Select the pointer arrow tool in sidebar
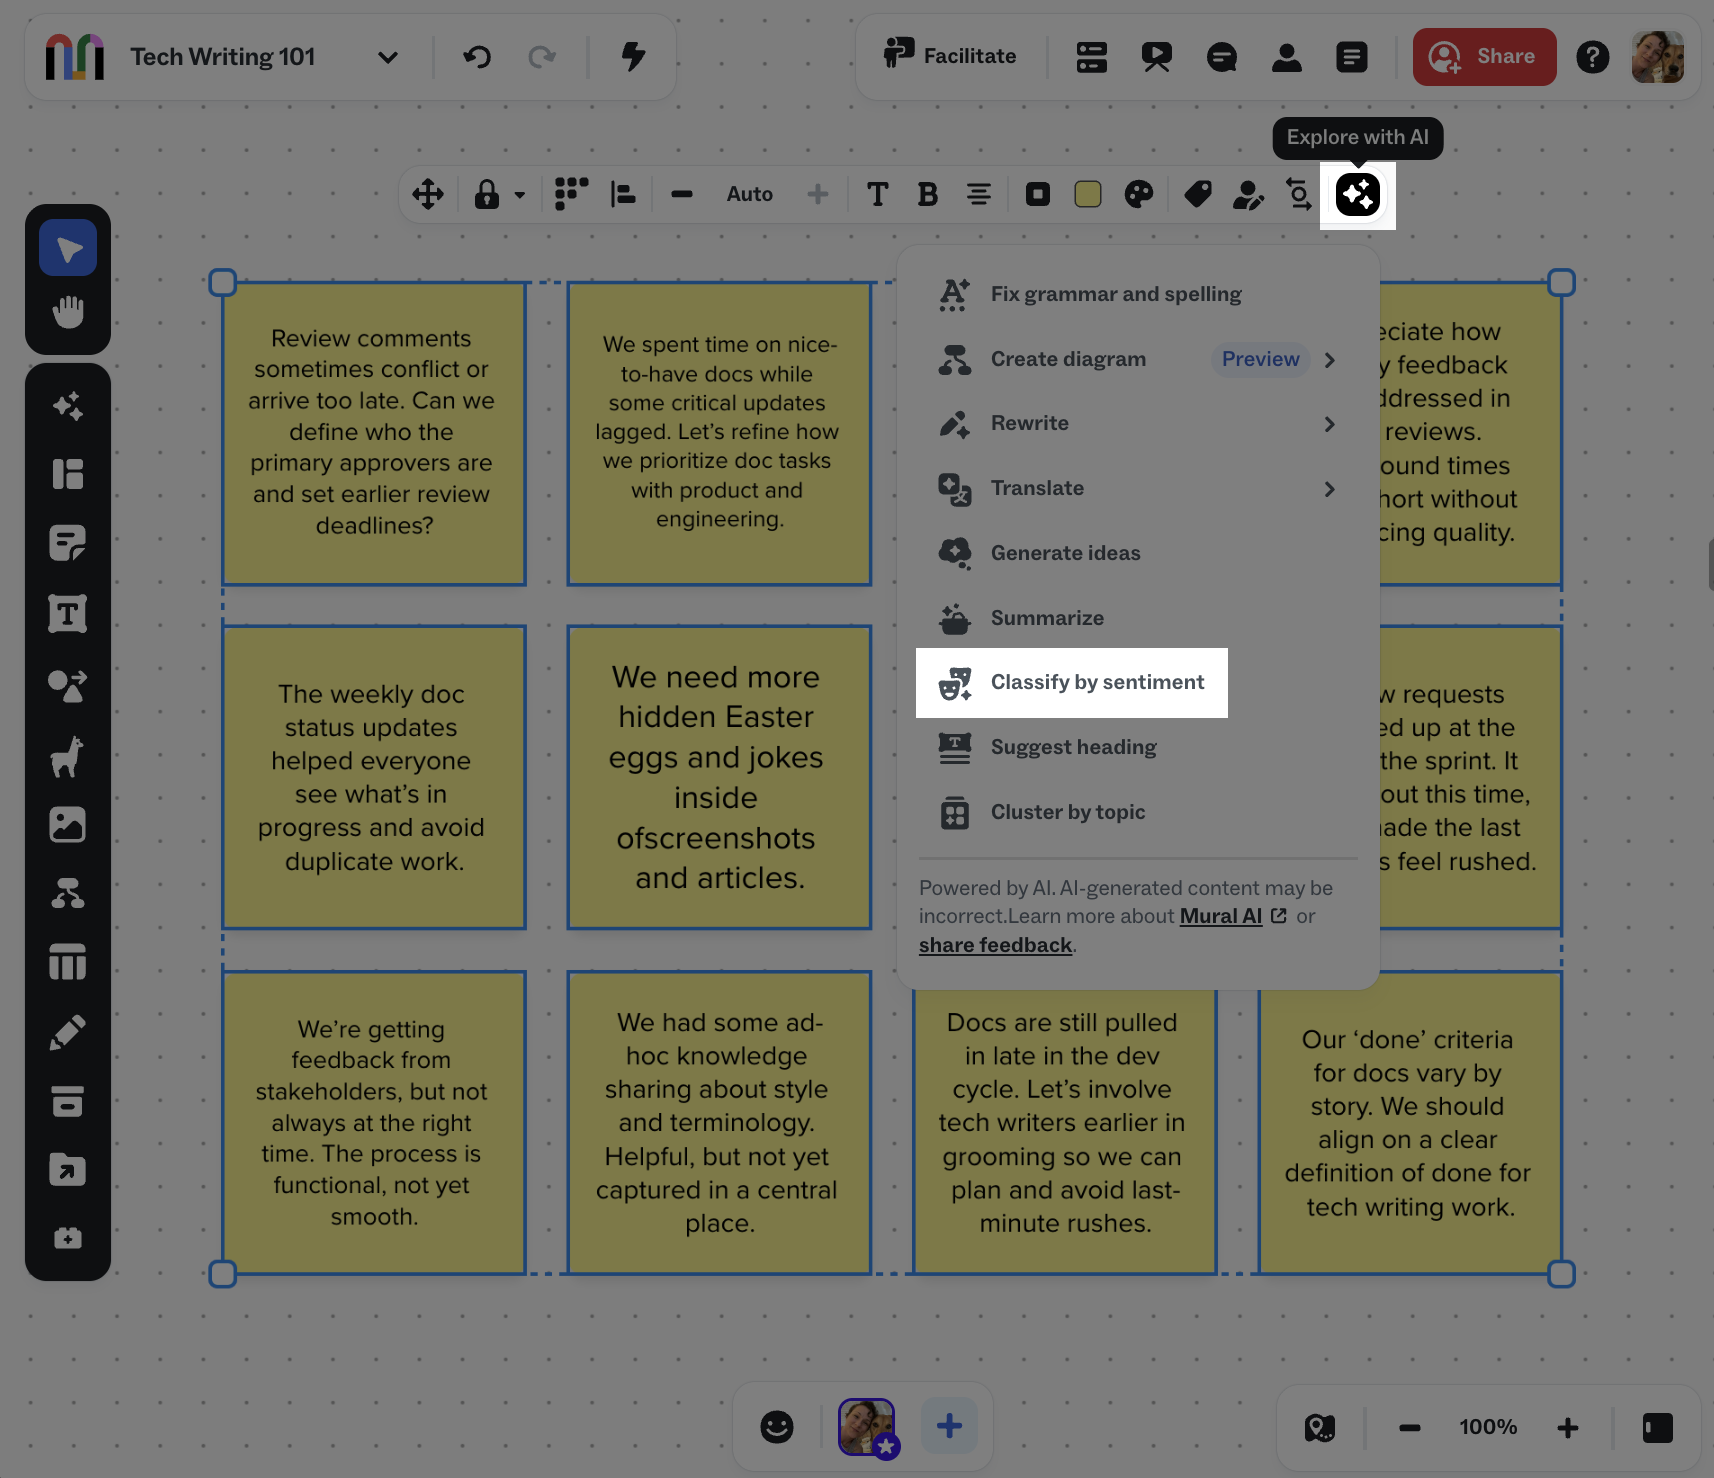The width and height of the screenshot is (1714, 1478). (x=68, y=248)
